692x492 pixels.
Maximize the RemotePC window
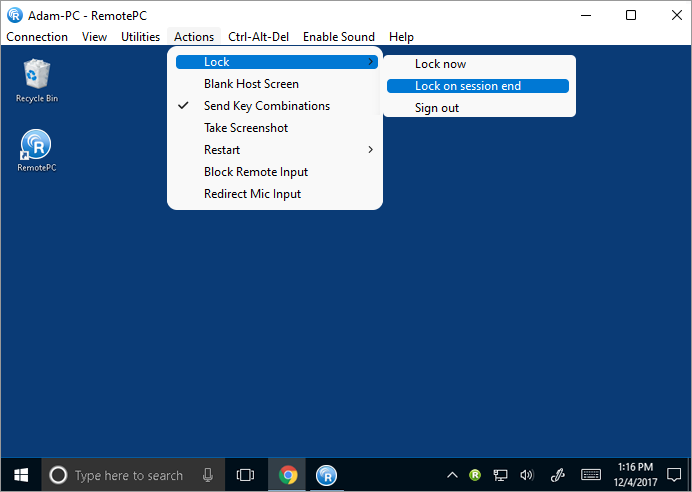tap(631, 15)
